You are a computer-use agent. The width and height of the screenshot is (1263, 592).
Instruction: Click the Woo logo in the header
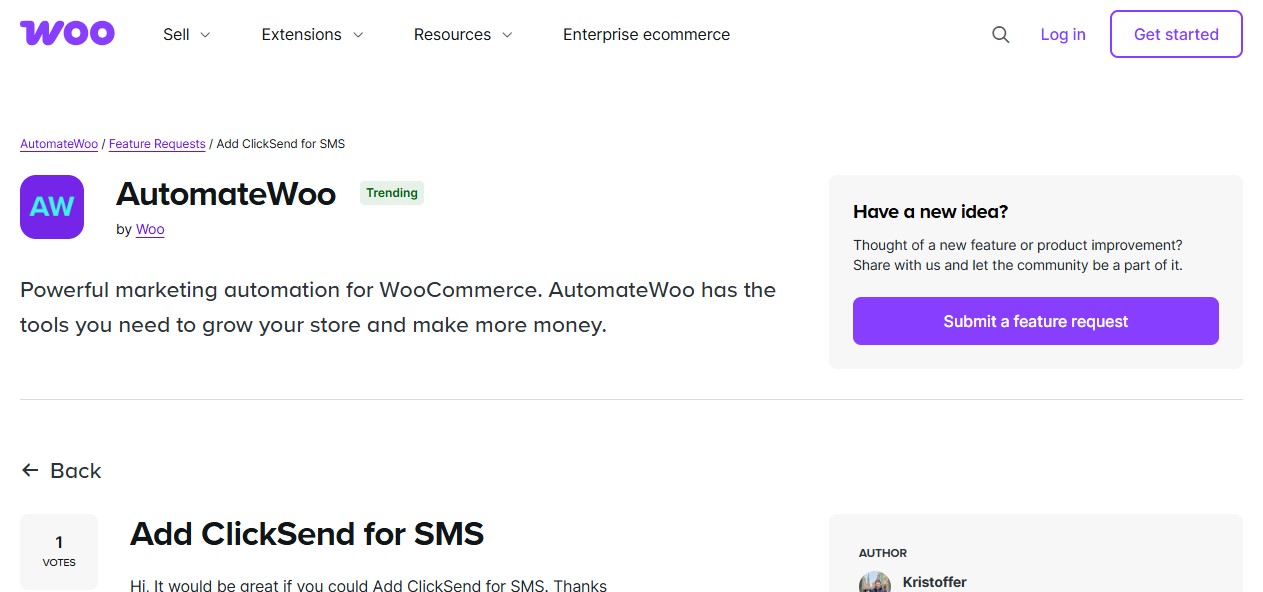click(x=67, y=32)
